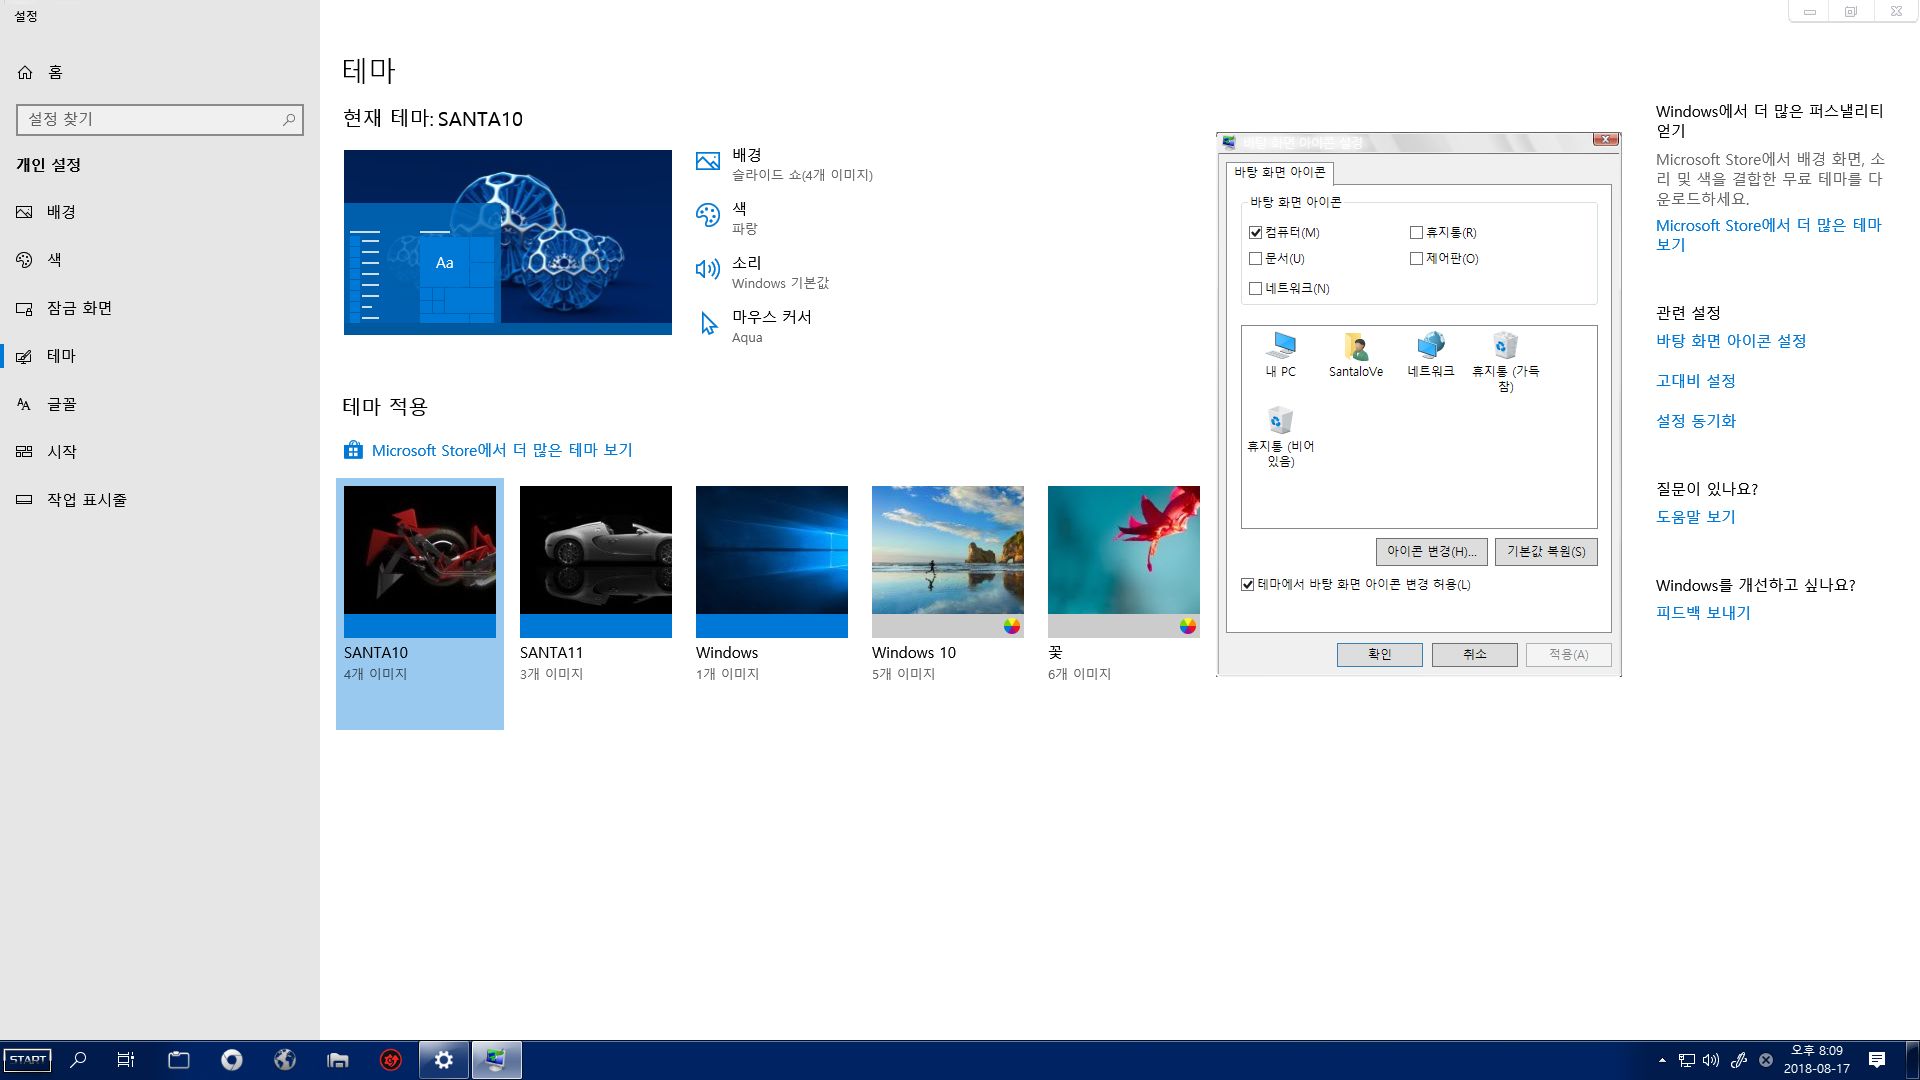
Task: Click 기본값 복원(S) button
Action: [x=1546, y=552]
